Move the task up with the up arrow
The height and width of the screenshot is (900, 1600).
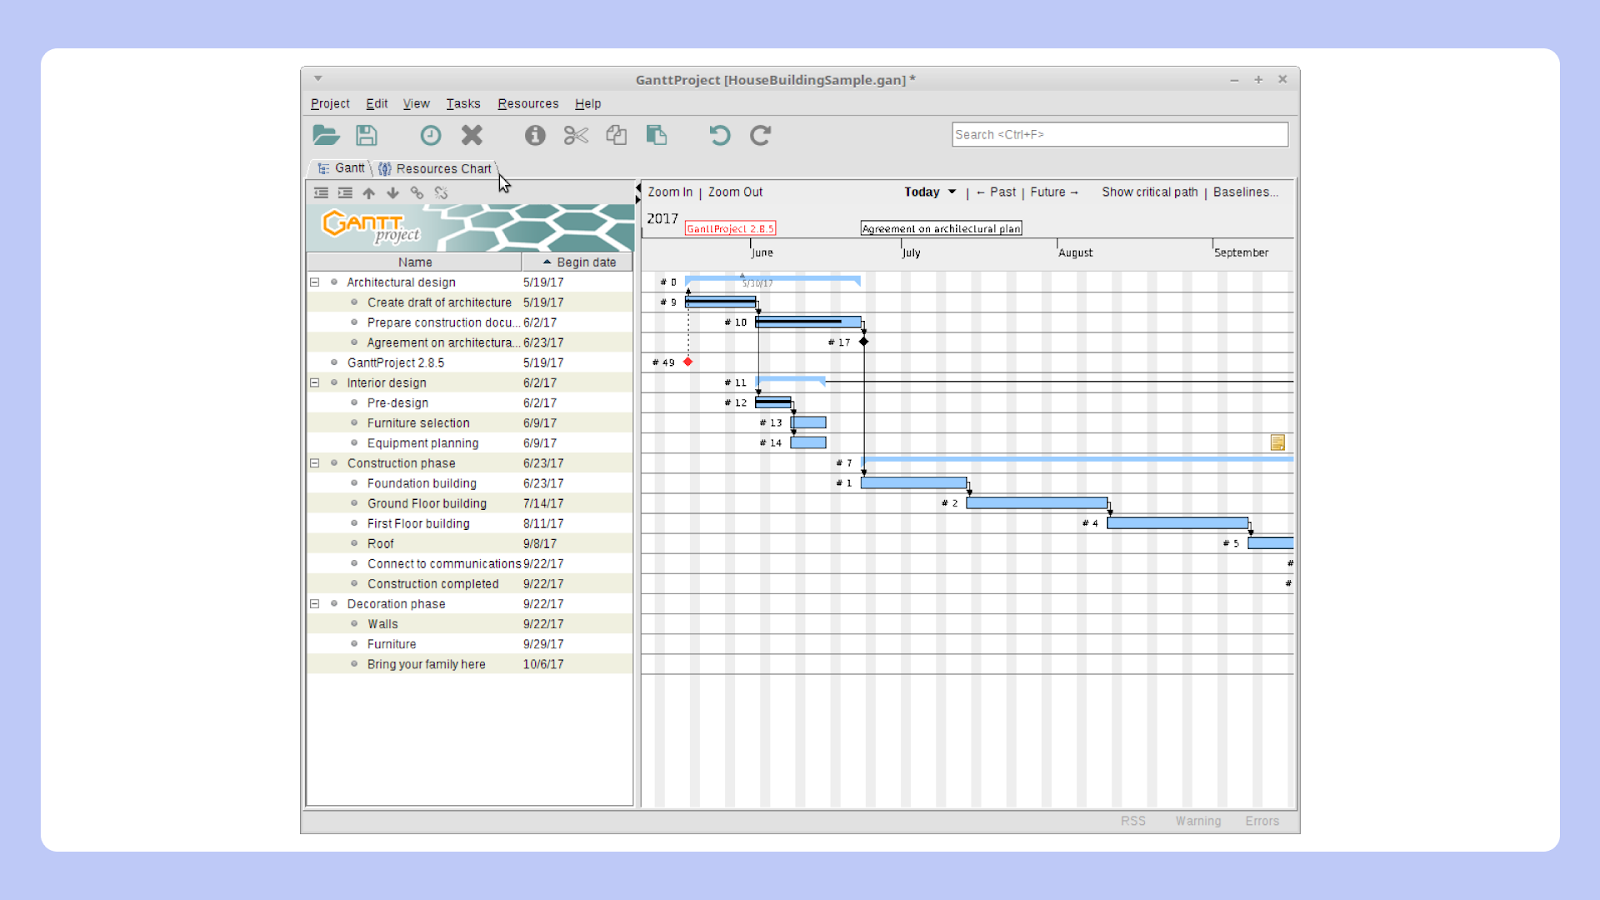(x=369, y=193)
